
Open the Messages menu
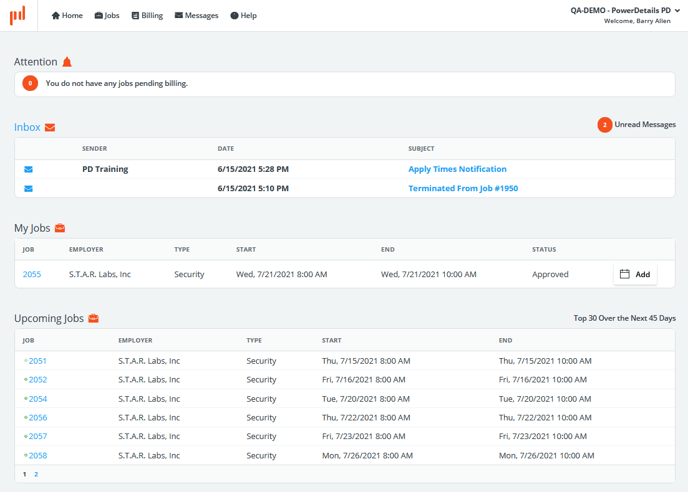coord(196,16)
